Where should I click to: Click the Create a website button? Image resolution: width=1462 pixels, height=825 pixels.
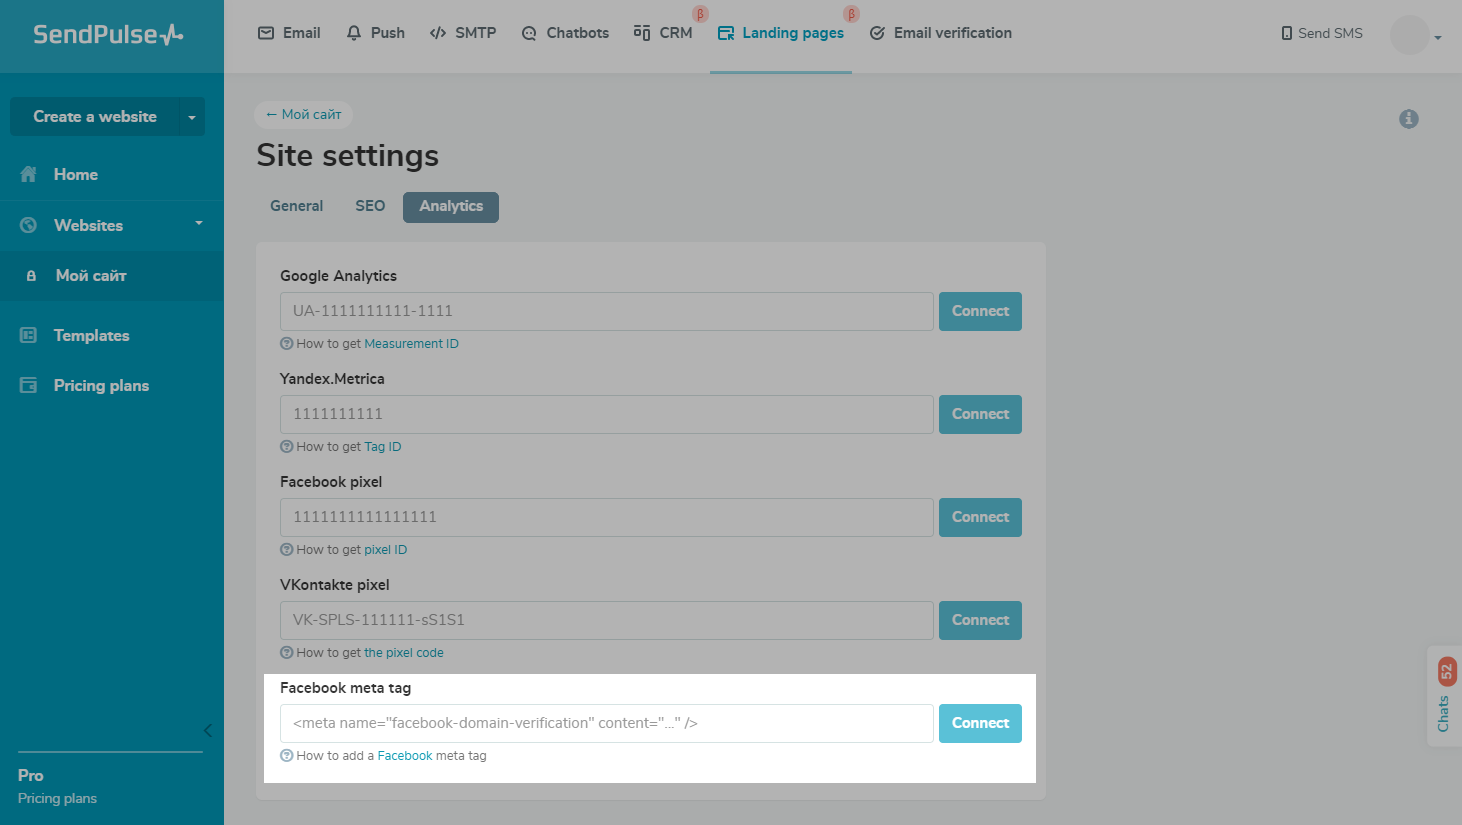tap(94, 116)
